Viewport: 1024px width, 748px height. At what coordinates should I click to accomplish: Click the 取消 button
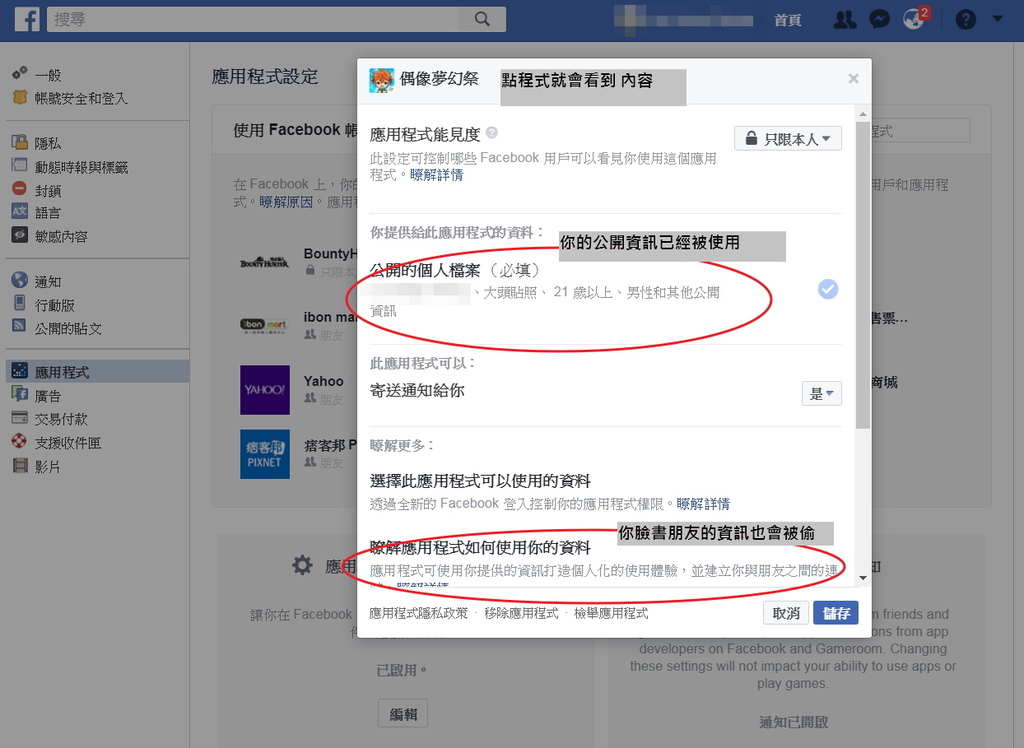786,613
